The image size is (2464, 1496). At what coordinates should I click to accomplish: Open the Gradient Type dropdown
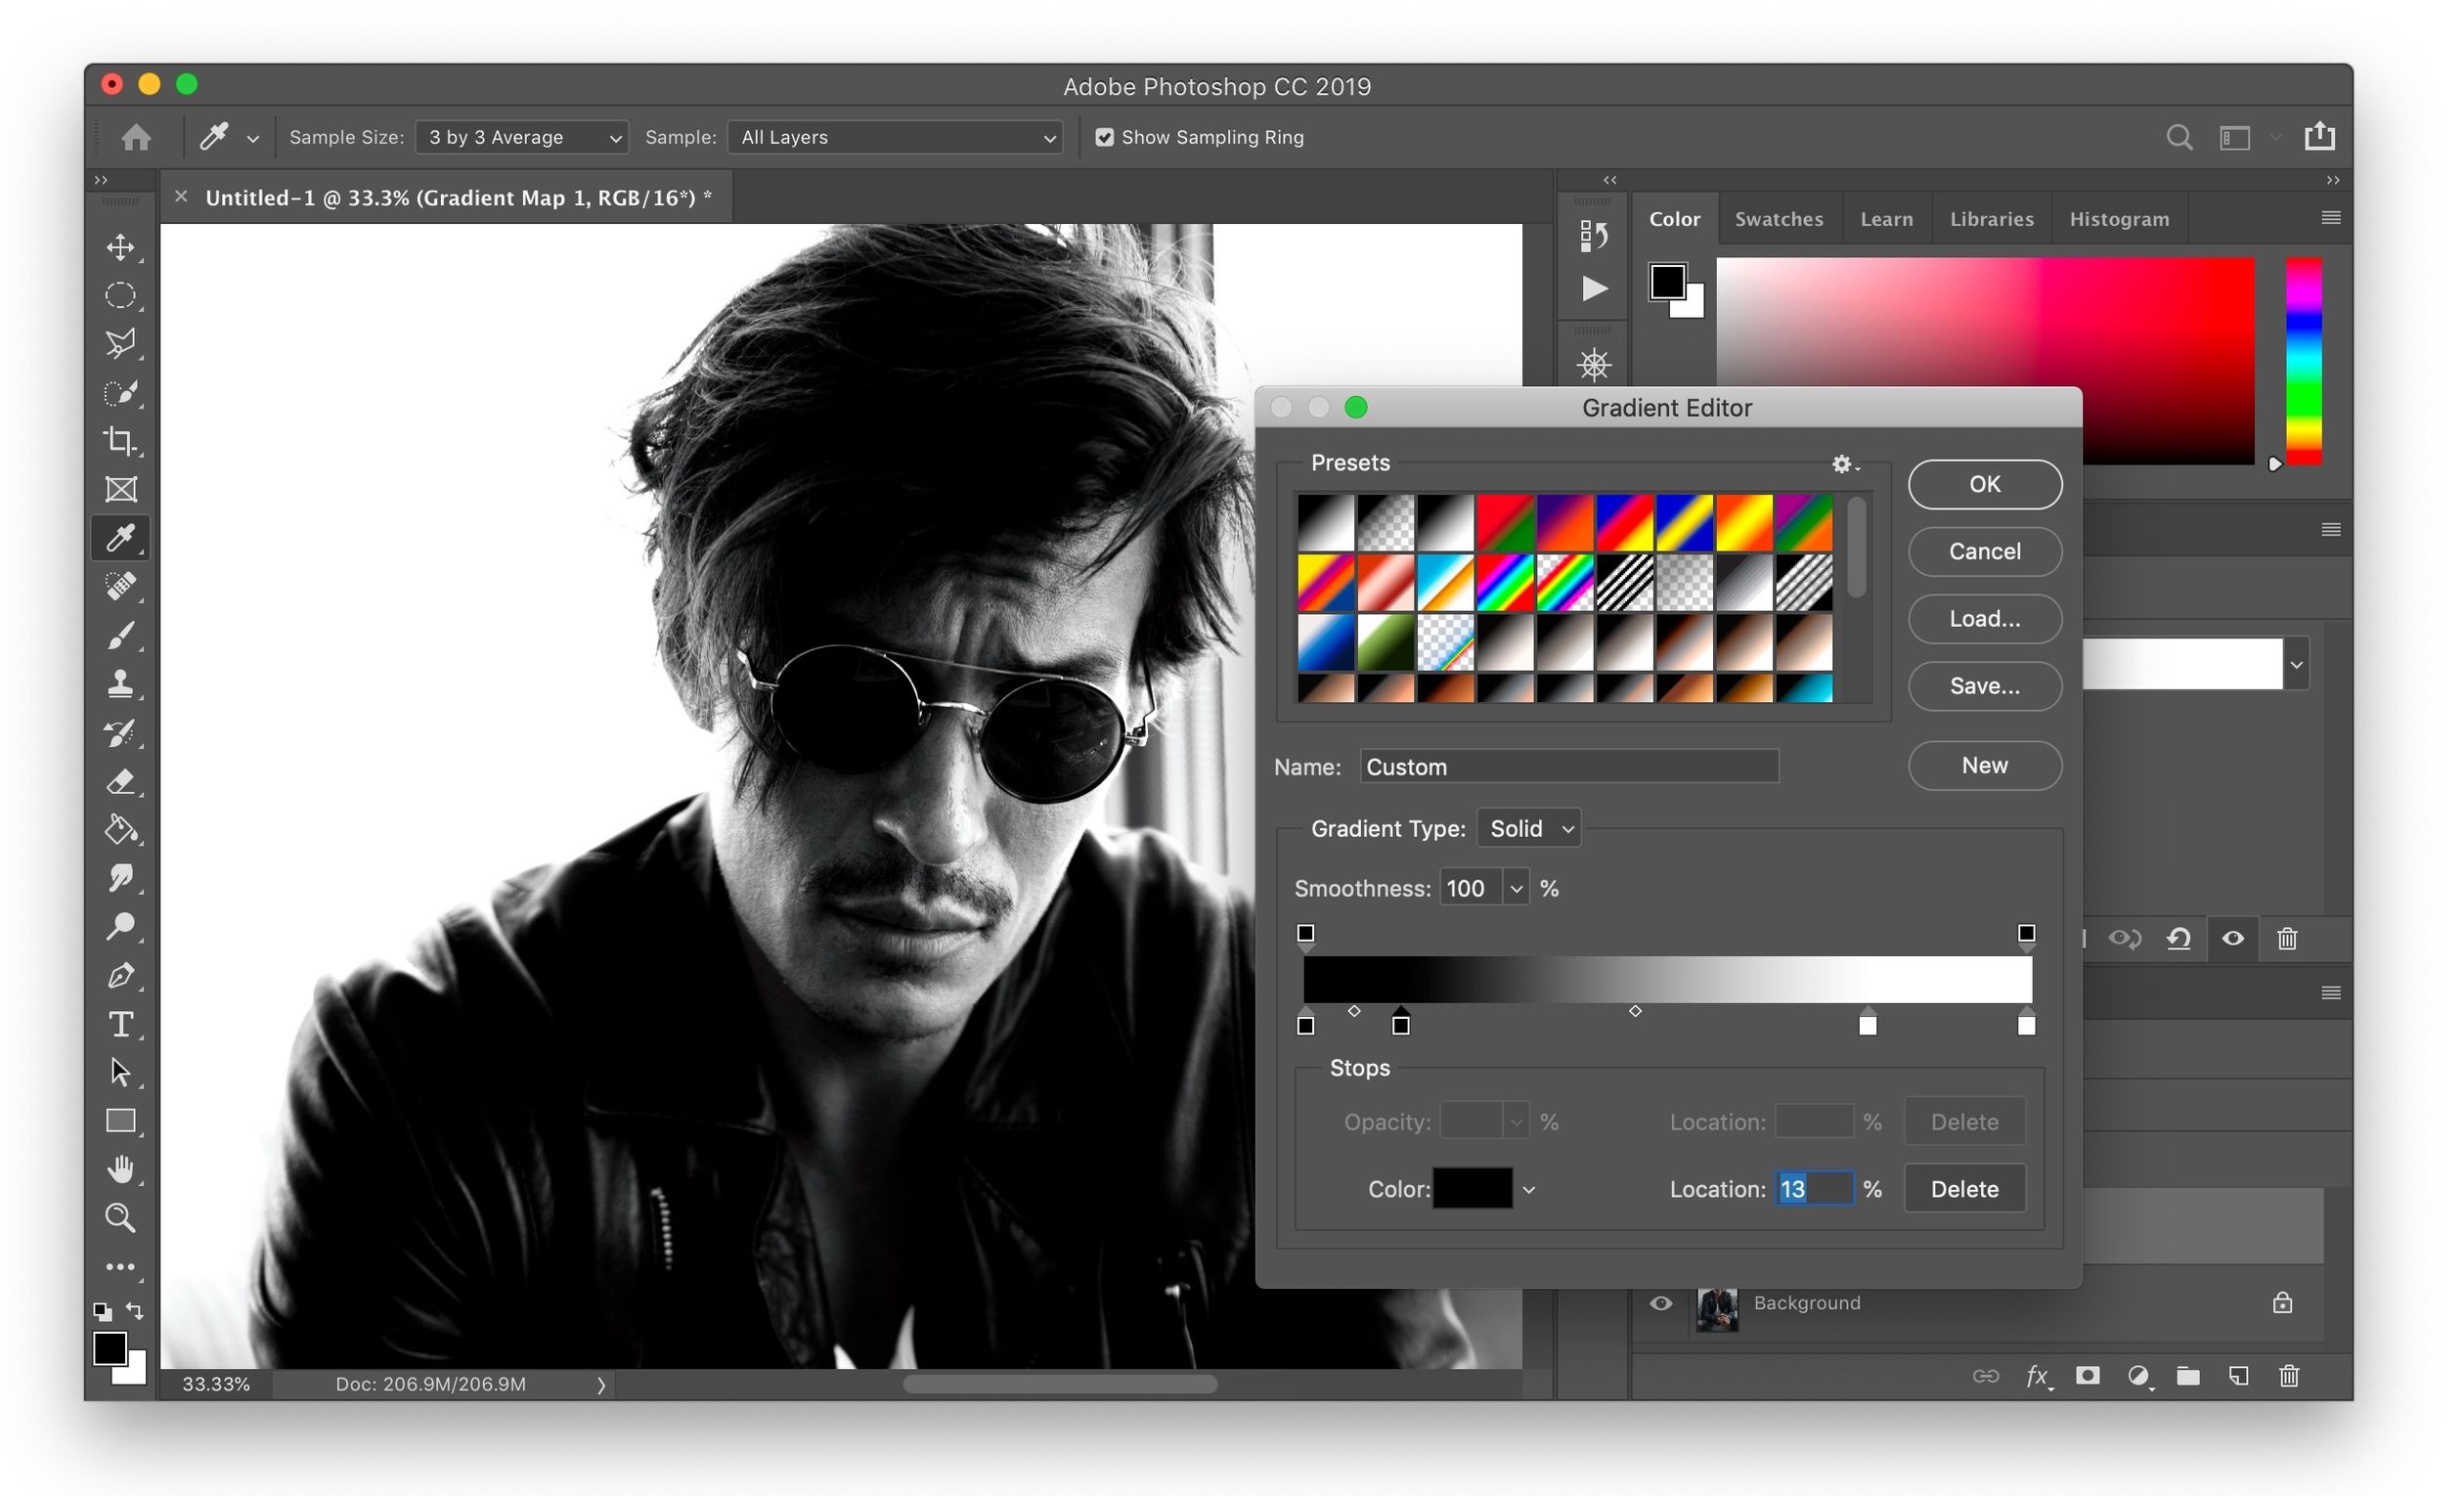click(1528, 828)
